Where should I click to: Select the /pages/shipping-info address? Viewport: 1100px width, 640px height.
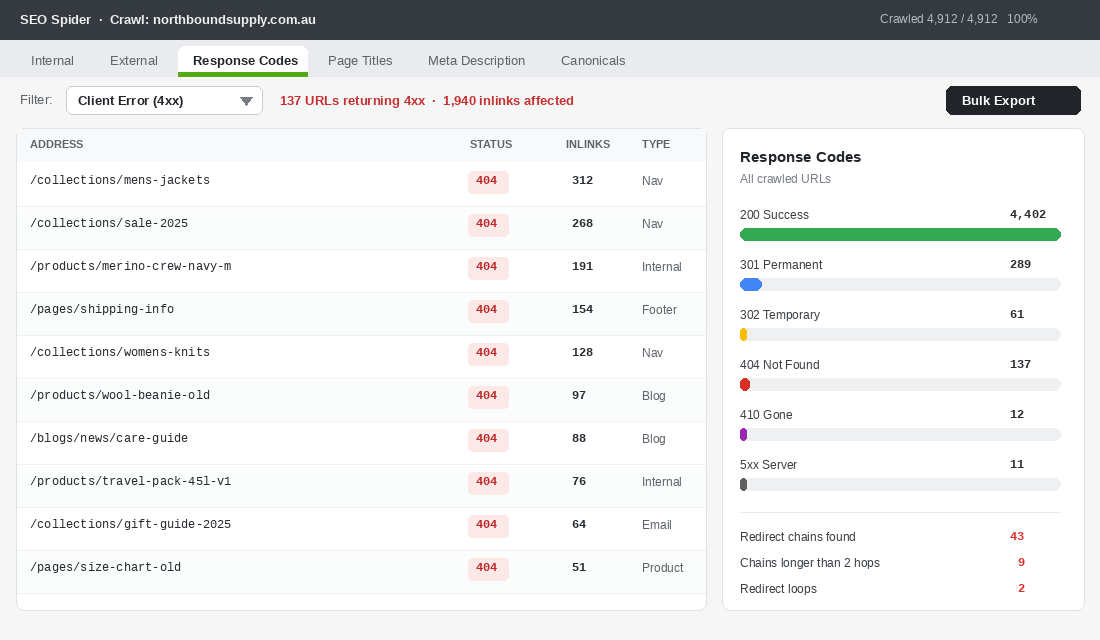click(x=102, y=309)
